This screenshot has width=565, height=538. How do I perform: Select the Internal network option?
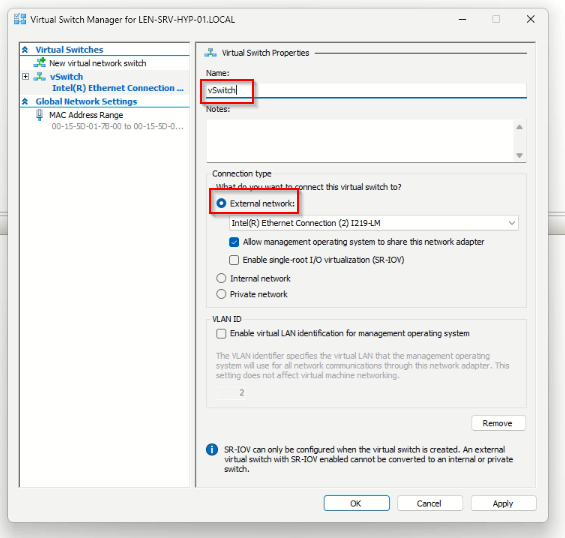[x=221, y=278]
